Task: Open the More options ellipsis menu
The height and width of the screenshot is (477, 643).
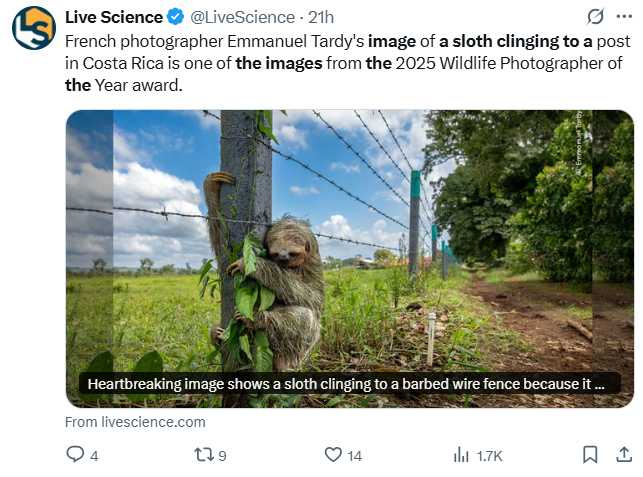Action: point(625,16)
